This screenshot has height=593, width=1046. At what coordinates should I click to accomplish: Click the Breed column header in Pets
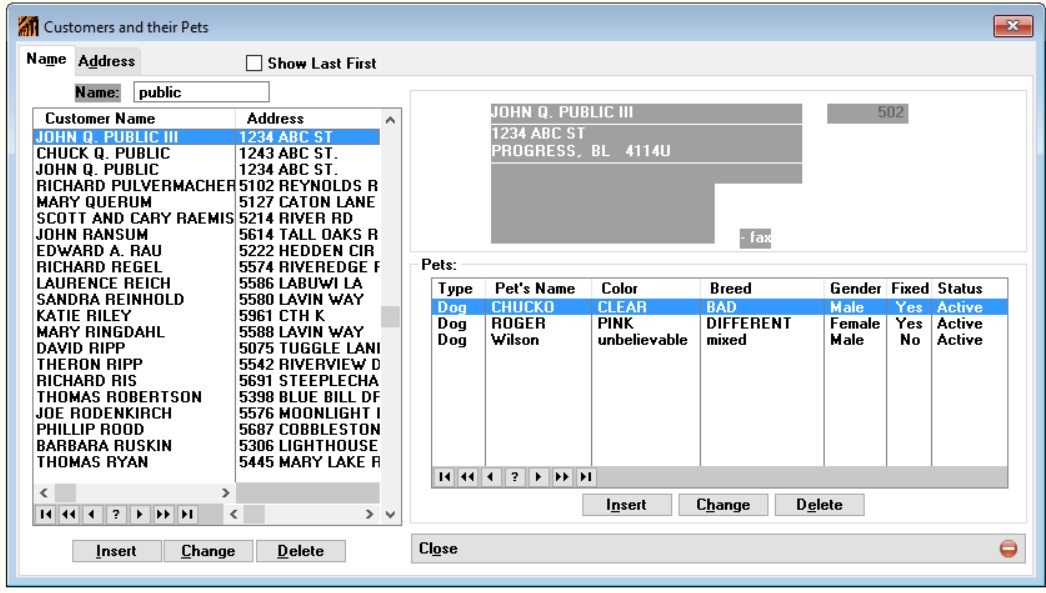tap(730, 288)
